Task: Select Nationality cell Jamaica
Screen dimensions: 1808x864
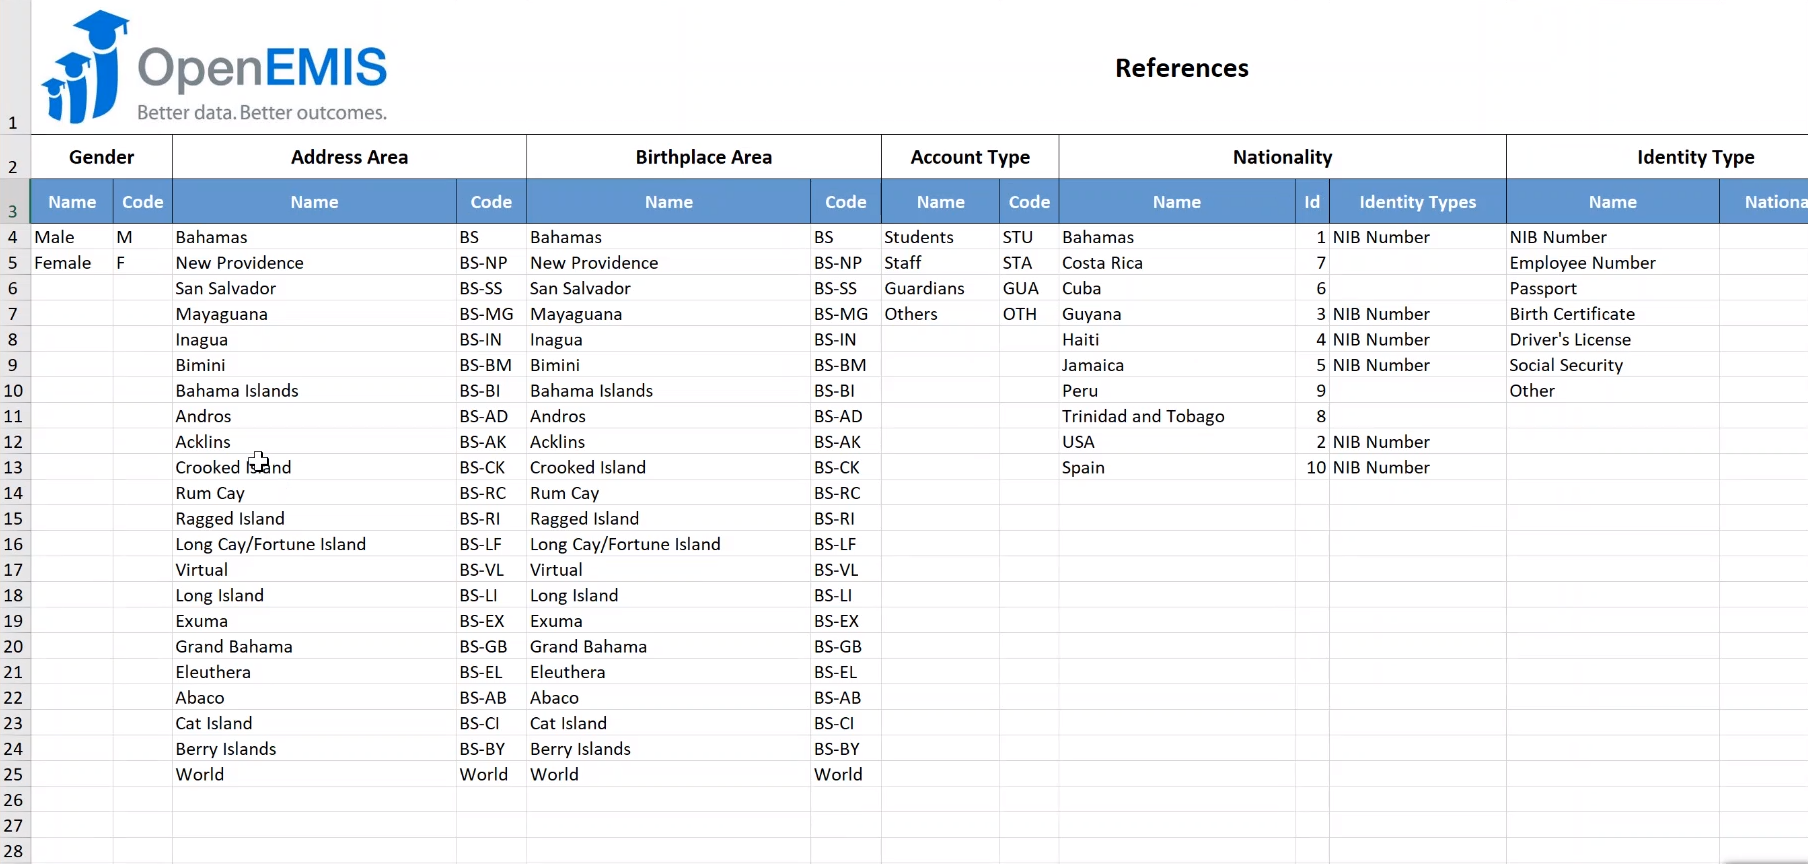Action: [1177, 365]
